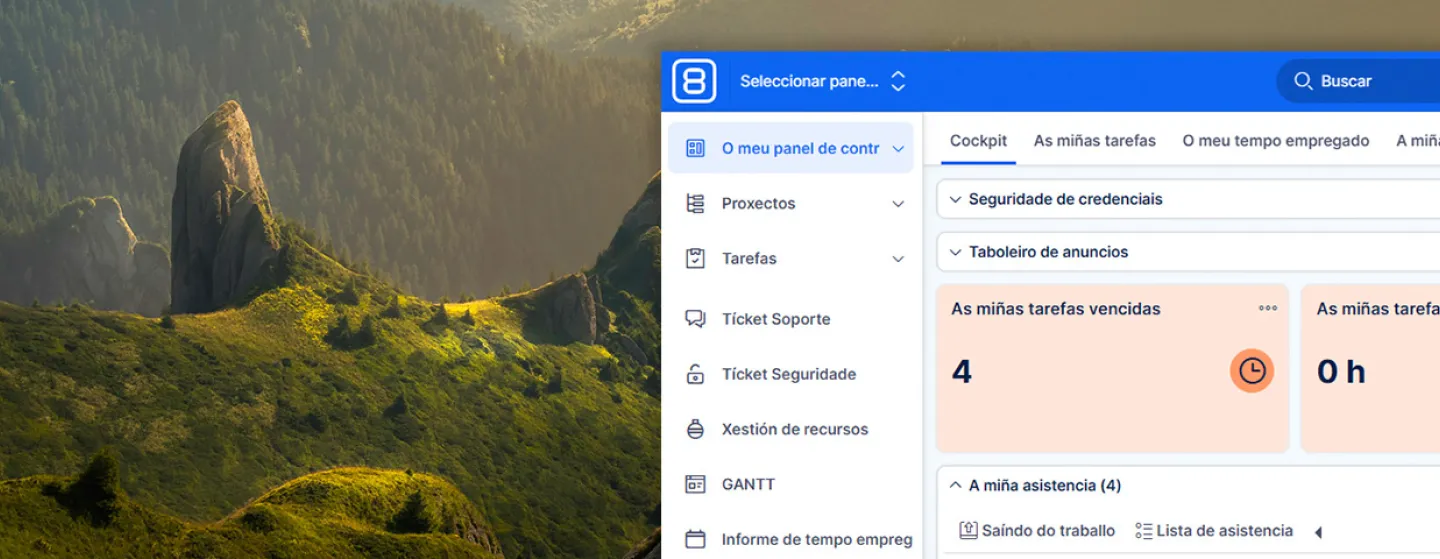Switch to As miñas tarefas tab

tap(1095, 141)
